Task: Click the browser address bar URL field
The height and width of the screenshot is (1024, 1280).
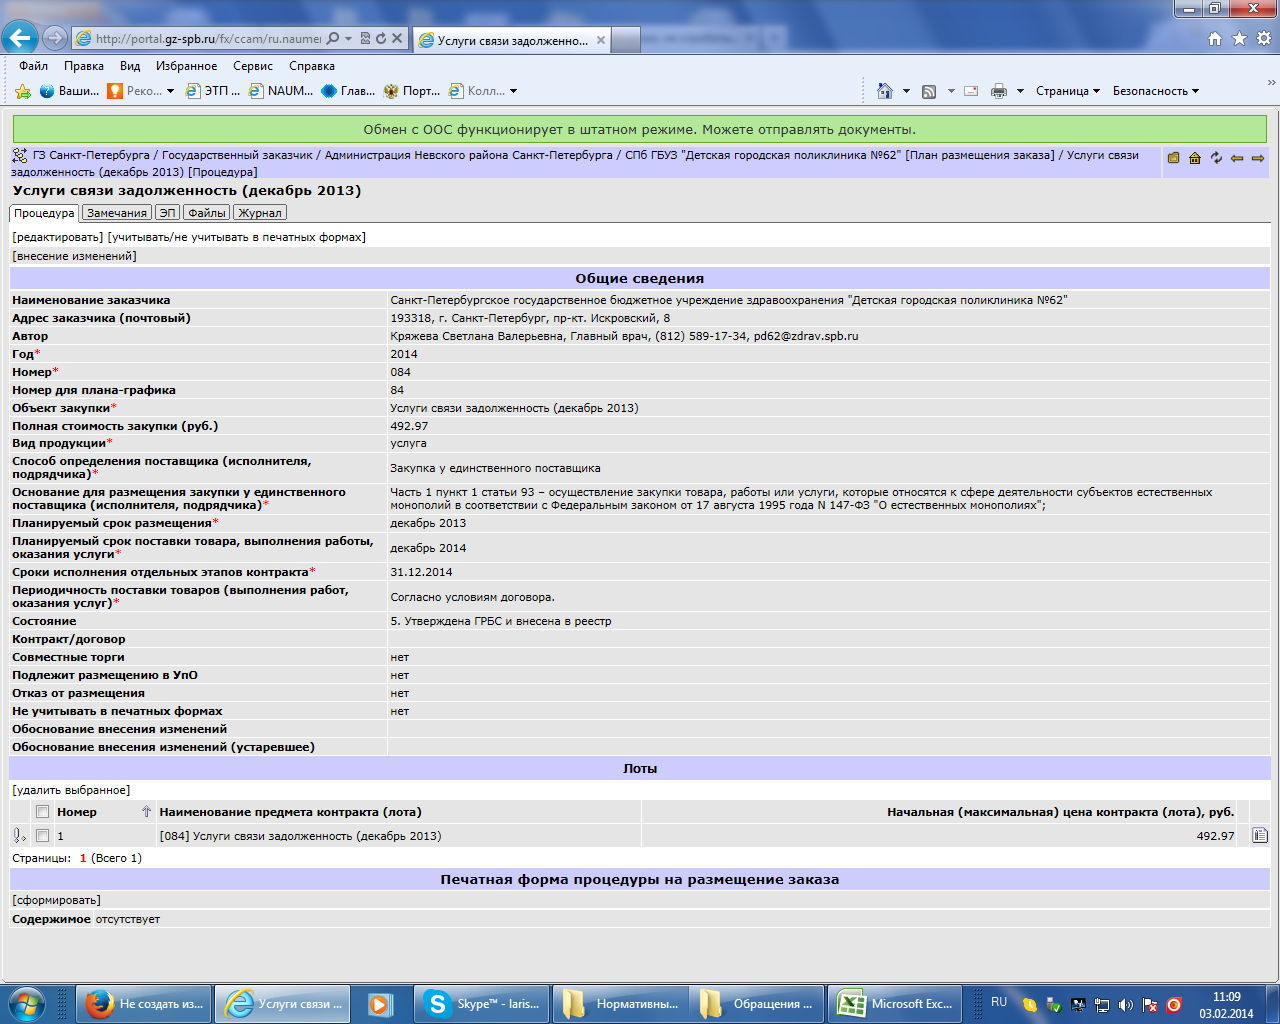Action: tap(208, 39)
